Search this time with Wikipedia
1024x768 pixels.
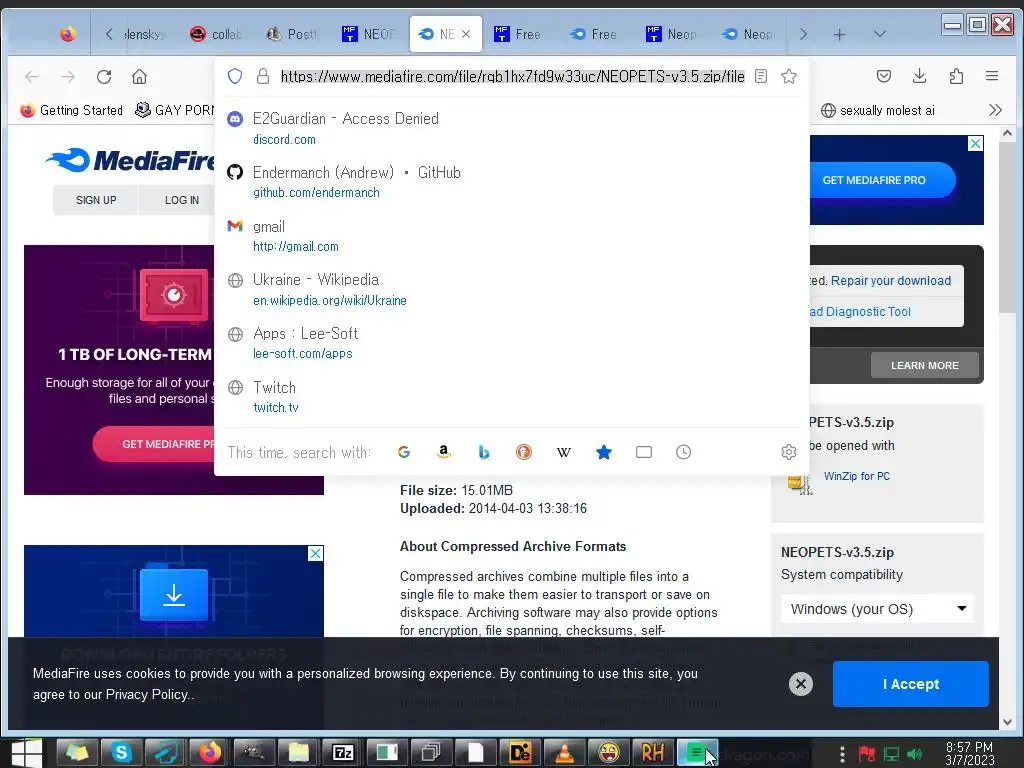click(x=564, y=452)
